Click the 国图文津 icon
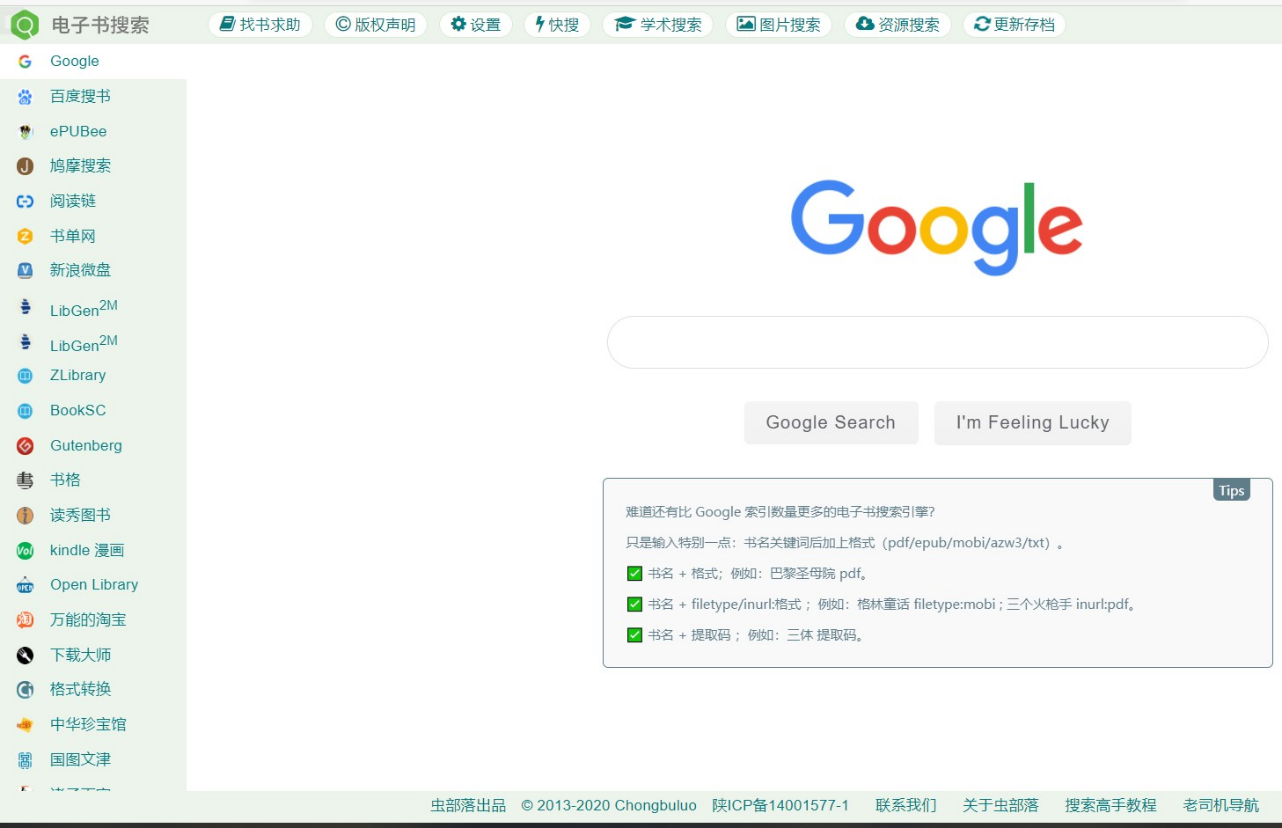The height and width of the screenshot is (828, 1282). pyautogui.click(x=25, y=759)
